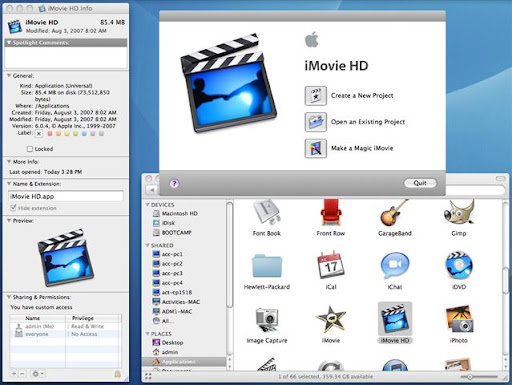Select the GarageBand guitar icon
Image resolution: width=512 pixels, height=385 pixels.
(x=395, y=214)
